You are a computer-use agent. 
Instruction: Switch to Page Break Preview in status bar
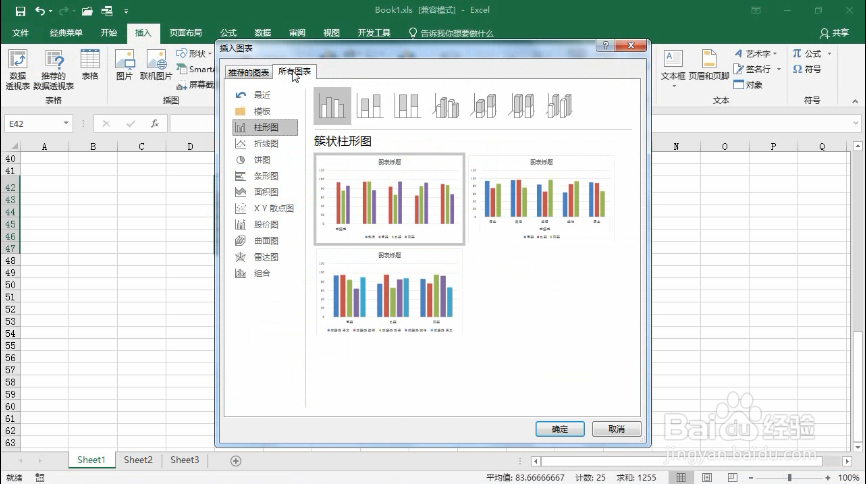click(732, 477)
